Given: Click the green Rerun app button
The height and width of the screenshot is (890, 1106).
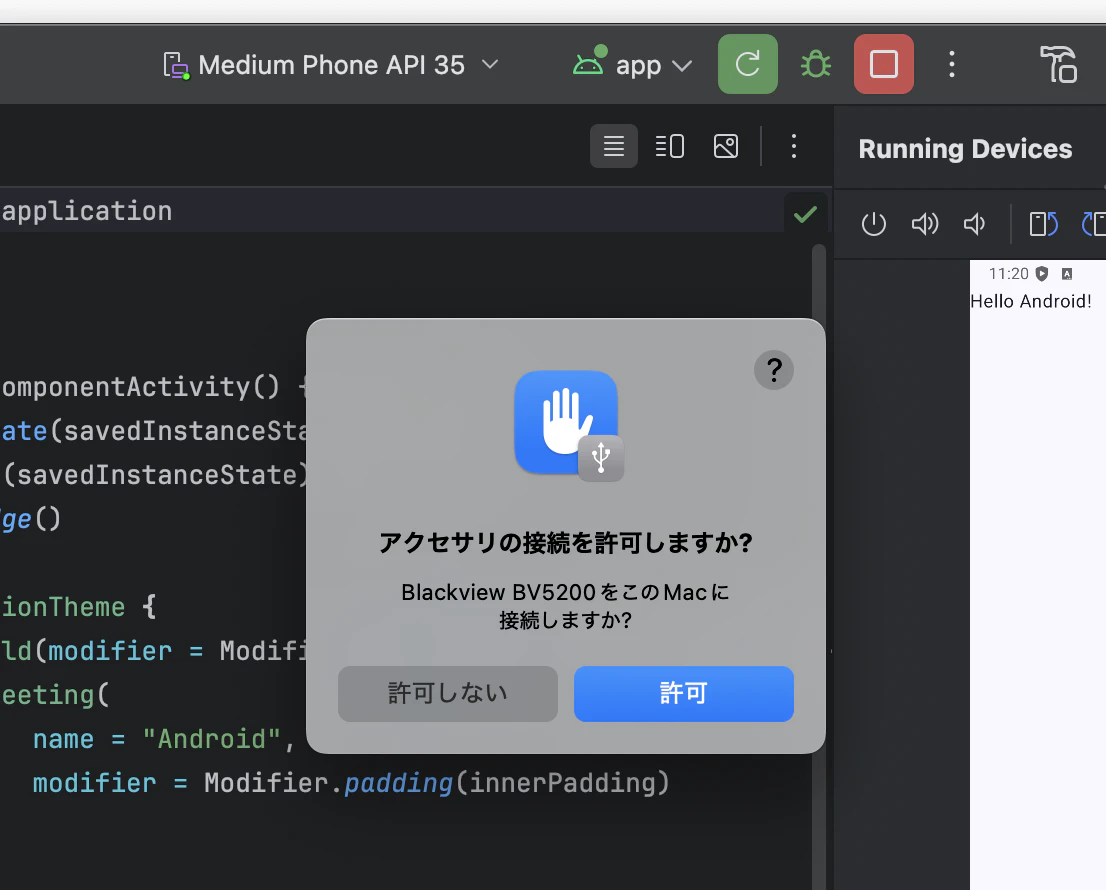Looking at the screenshot, I should pyautogui.click(x=748, y=64).
